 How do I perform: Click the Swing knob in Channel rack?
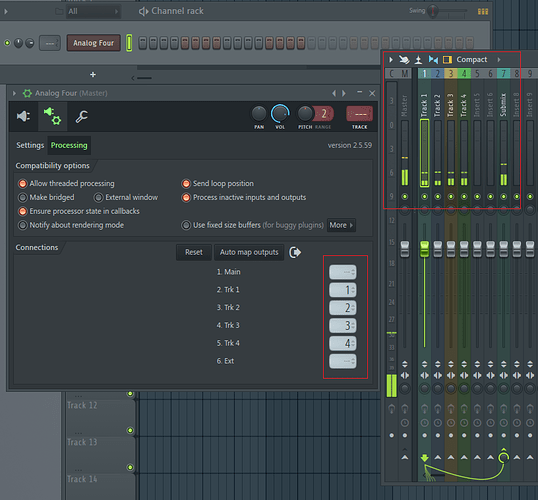pos(433,11)
